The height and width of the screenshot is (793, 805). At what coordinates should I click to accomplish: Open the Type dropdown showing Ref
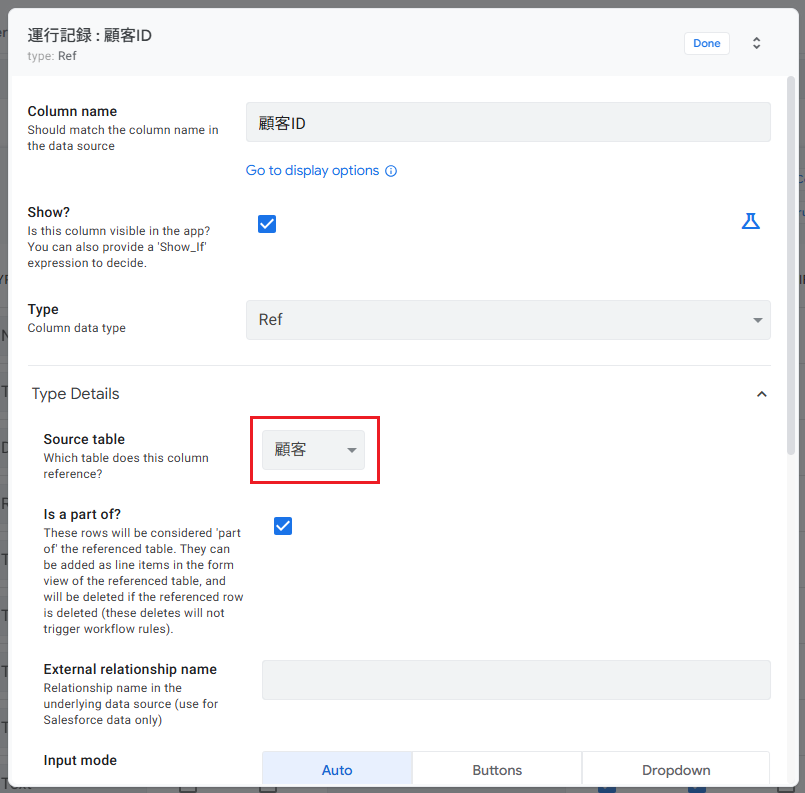click(x=507, y=320)
